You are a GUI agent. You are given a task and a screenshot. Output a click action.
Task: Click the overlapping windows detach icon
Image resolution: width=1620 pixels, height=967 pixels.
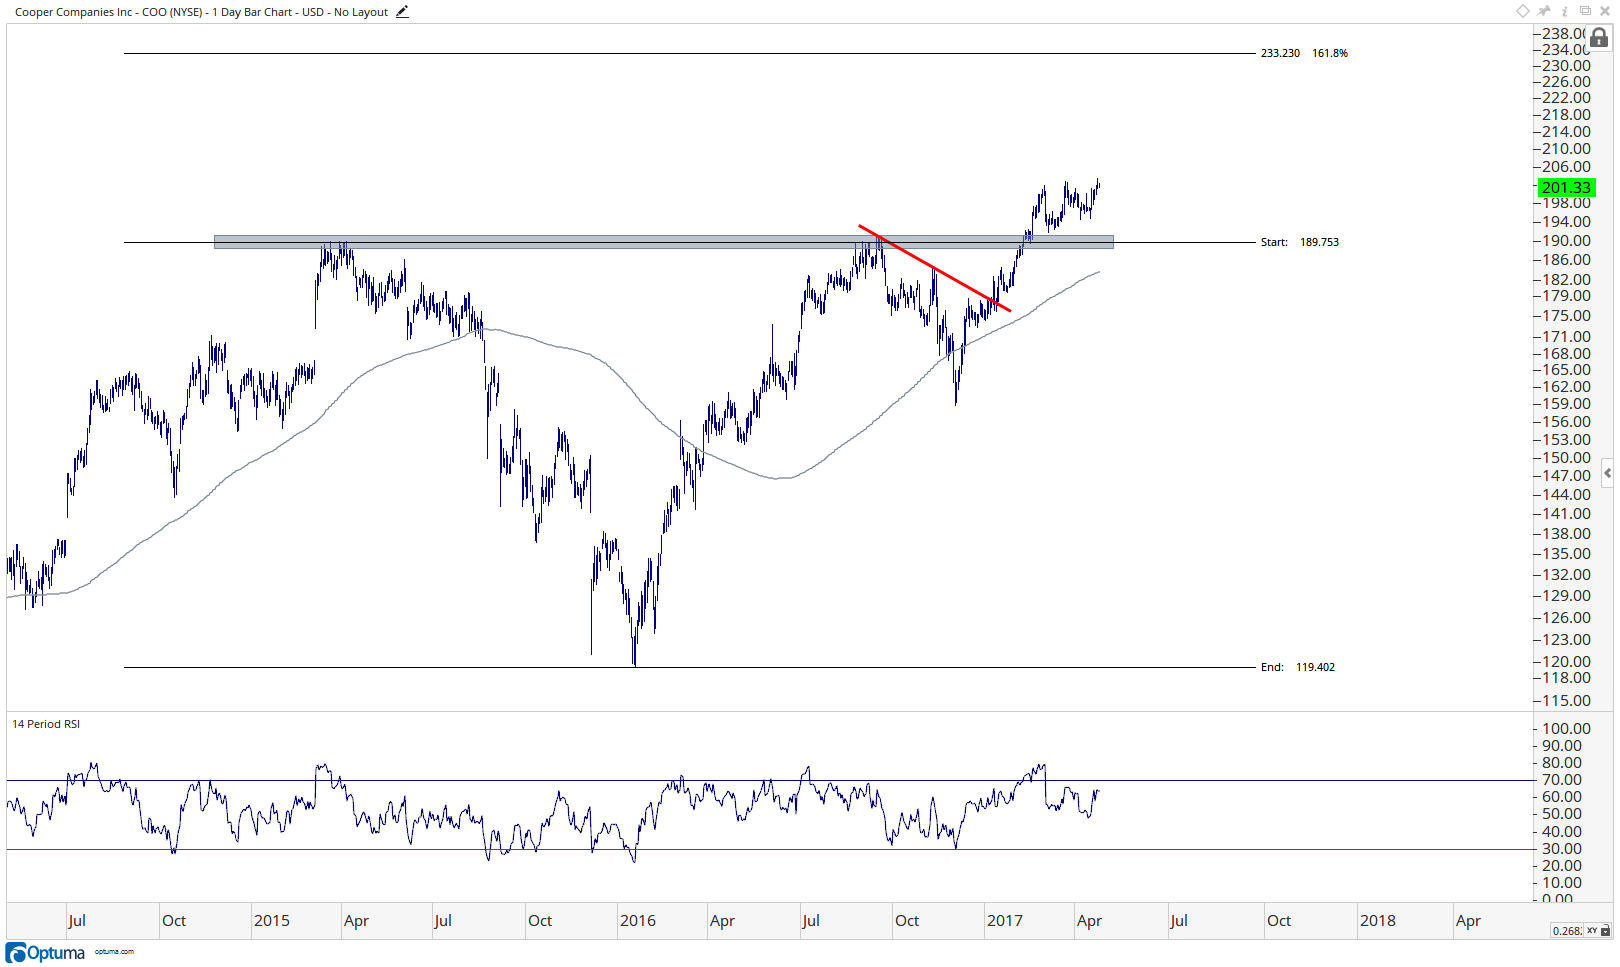coord(1585,11)
